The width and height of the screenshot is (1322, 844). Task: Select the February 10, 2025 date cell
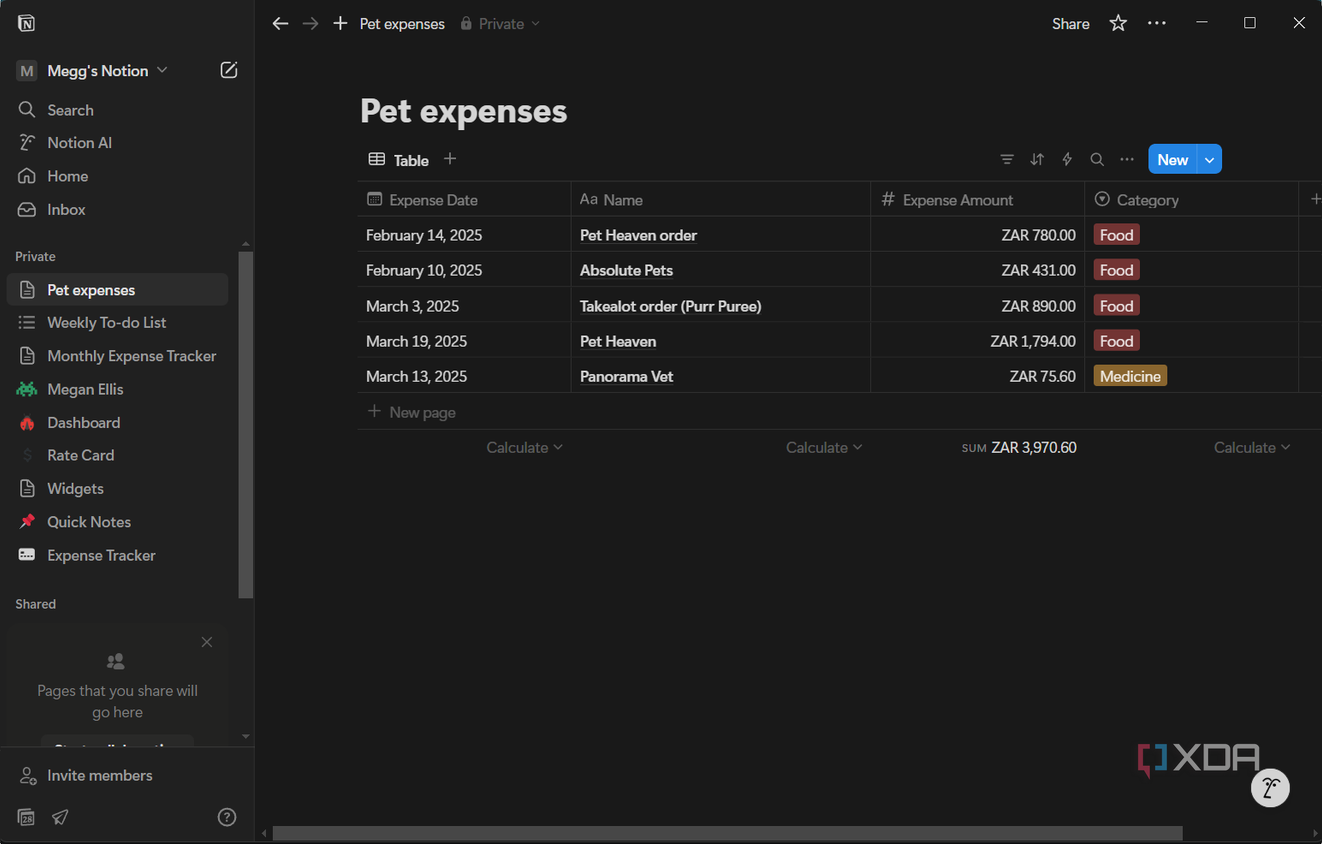click(464, 270)
